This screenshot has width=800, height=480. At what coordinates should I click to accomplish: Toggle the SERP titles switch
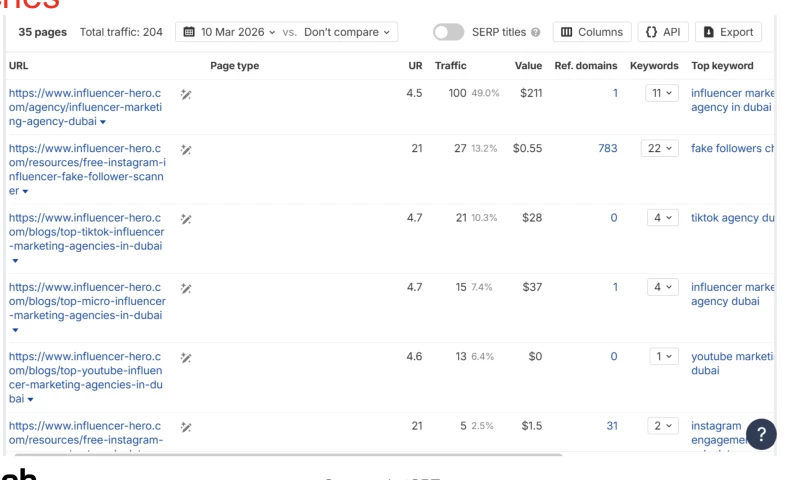click(x=448, y=32)
